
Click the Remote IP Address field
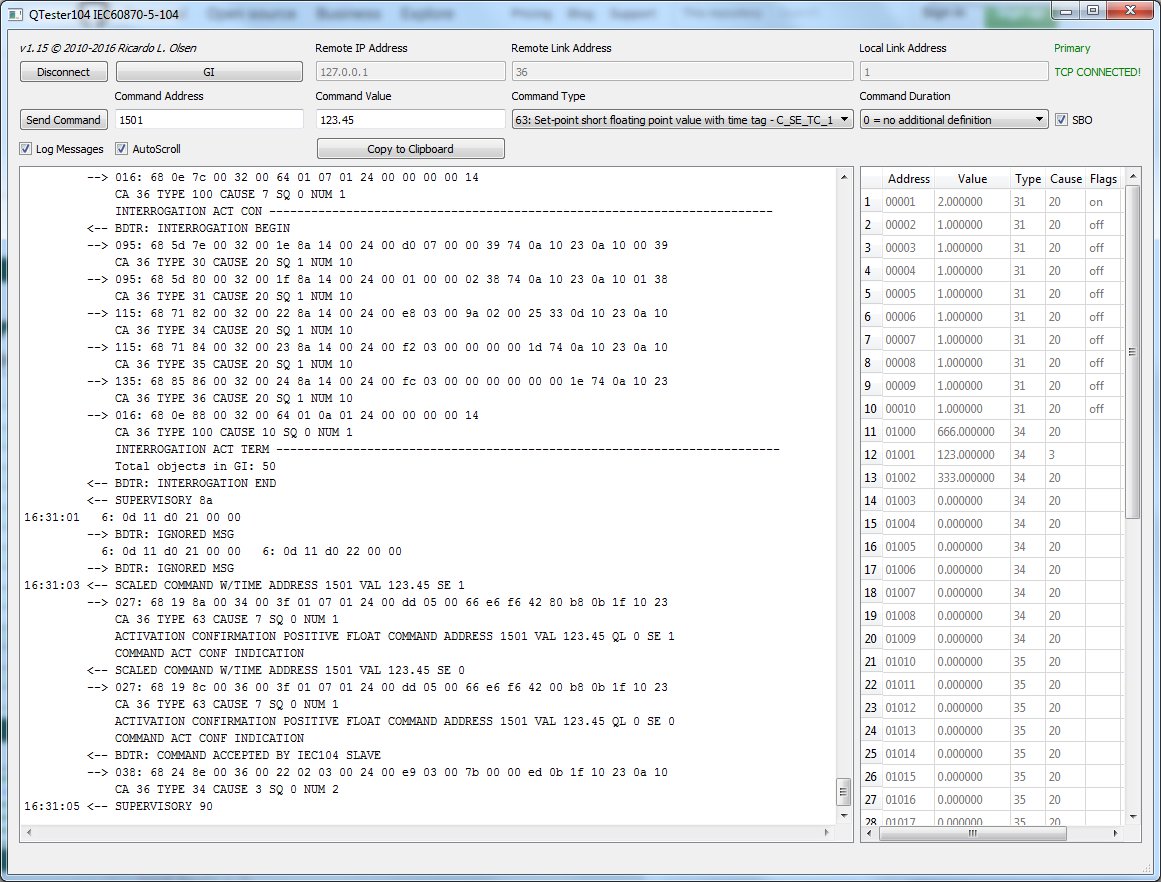(x=410, y=72)
